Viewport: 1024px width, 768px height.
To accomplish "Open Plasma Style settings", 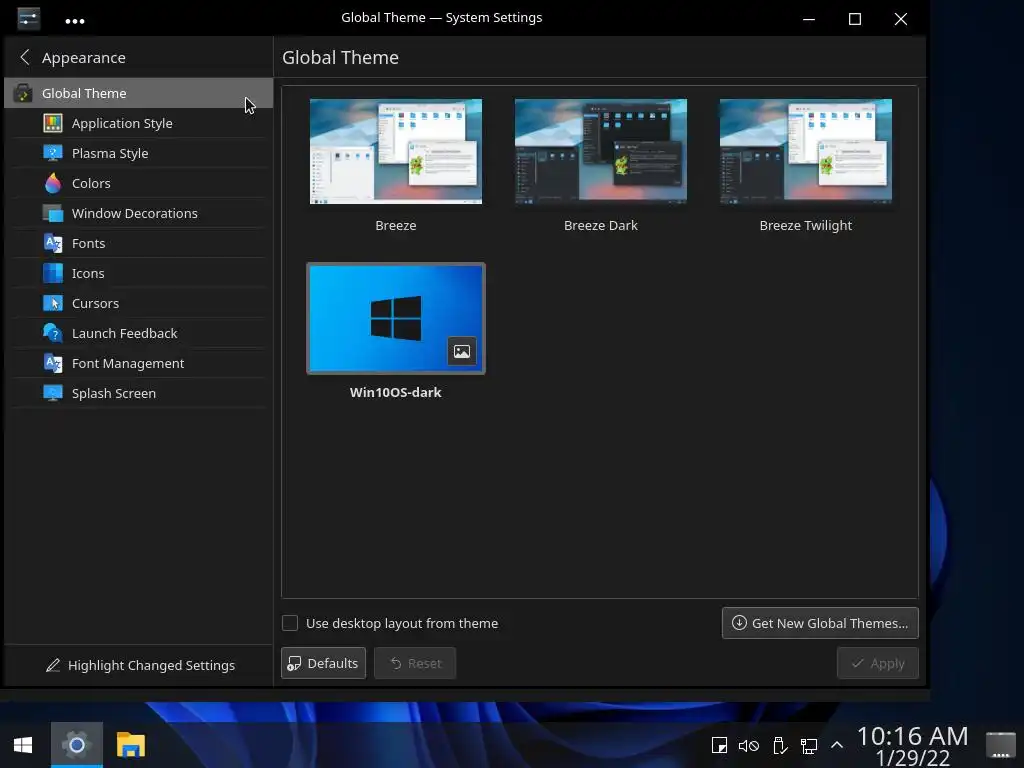I will point(139,153).
